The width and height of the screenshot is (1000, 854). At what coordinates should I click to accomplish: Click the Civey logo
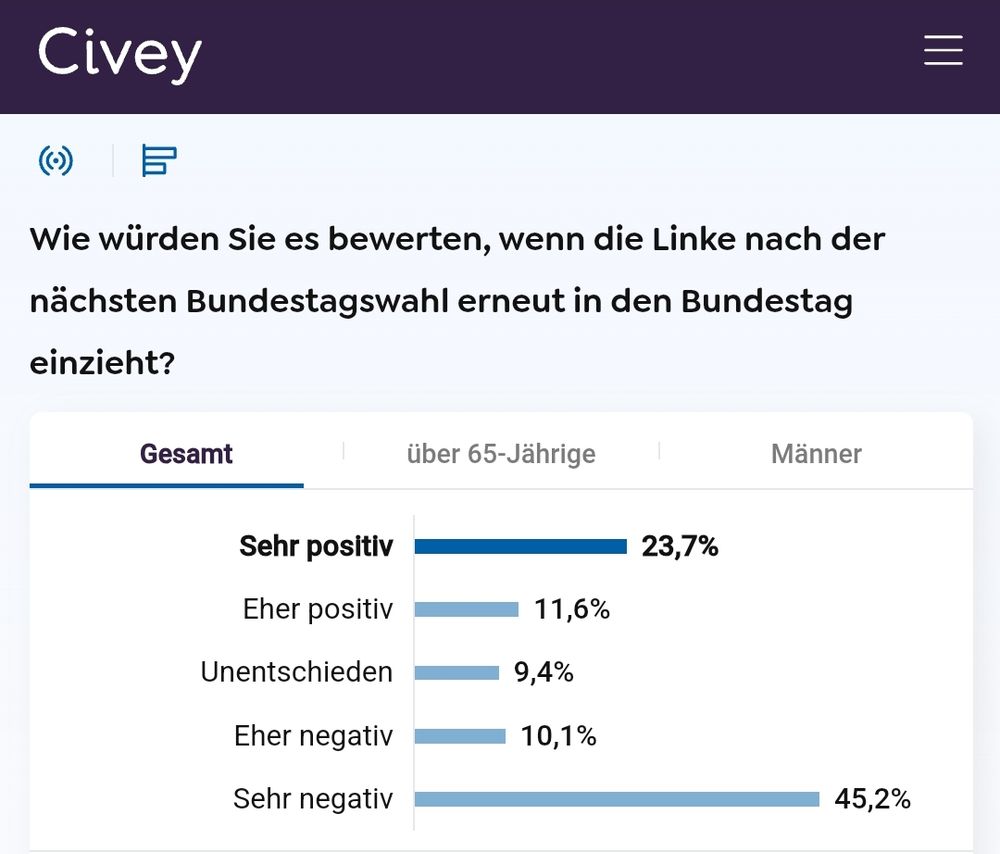coord(119,56)
